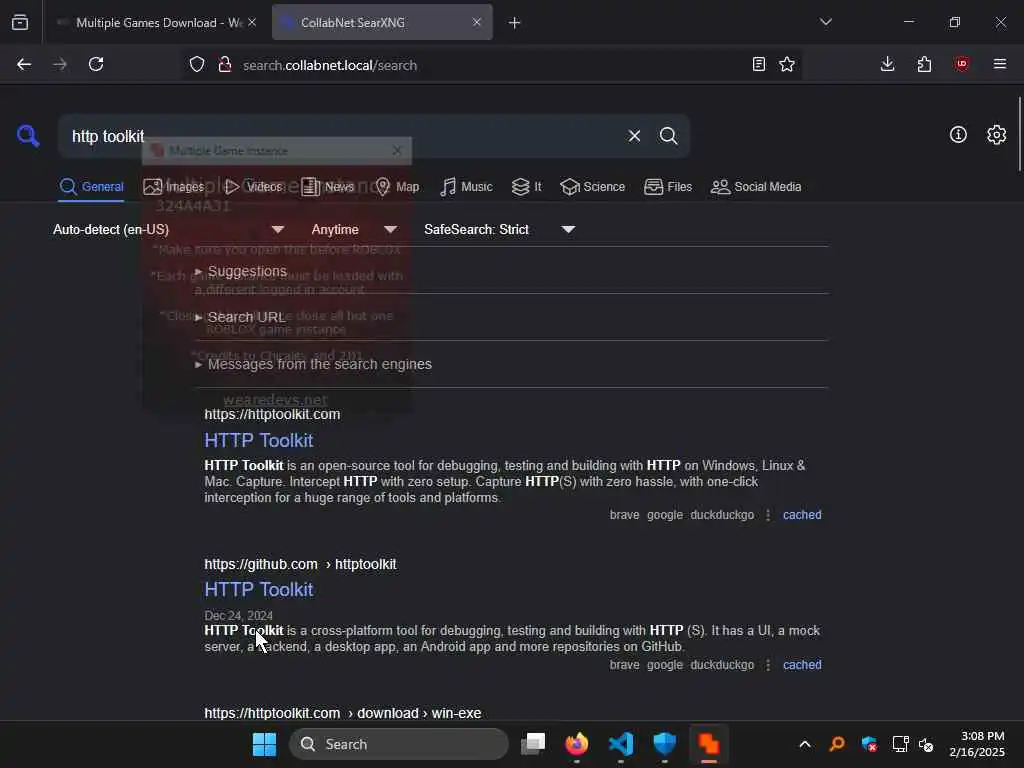Close the Multiple Games Download tab
The image size is (1024, 768).
(x=252, y=22)
